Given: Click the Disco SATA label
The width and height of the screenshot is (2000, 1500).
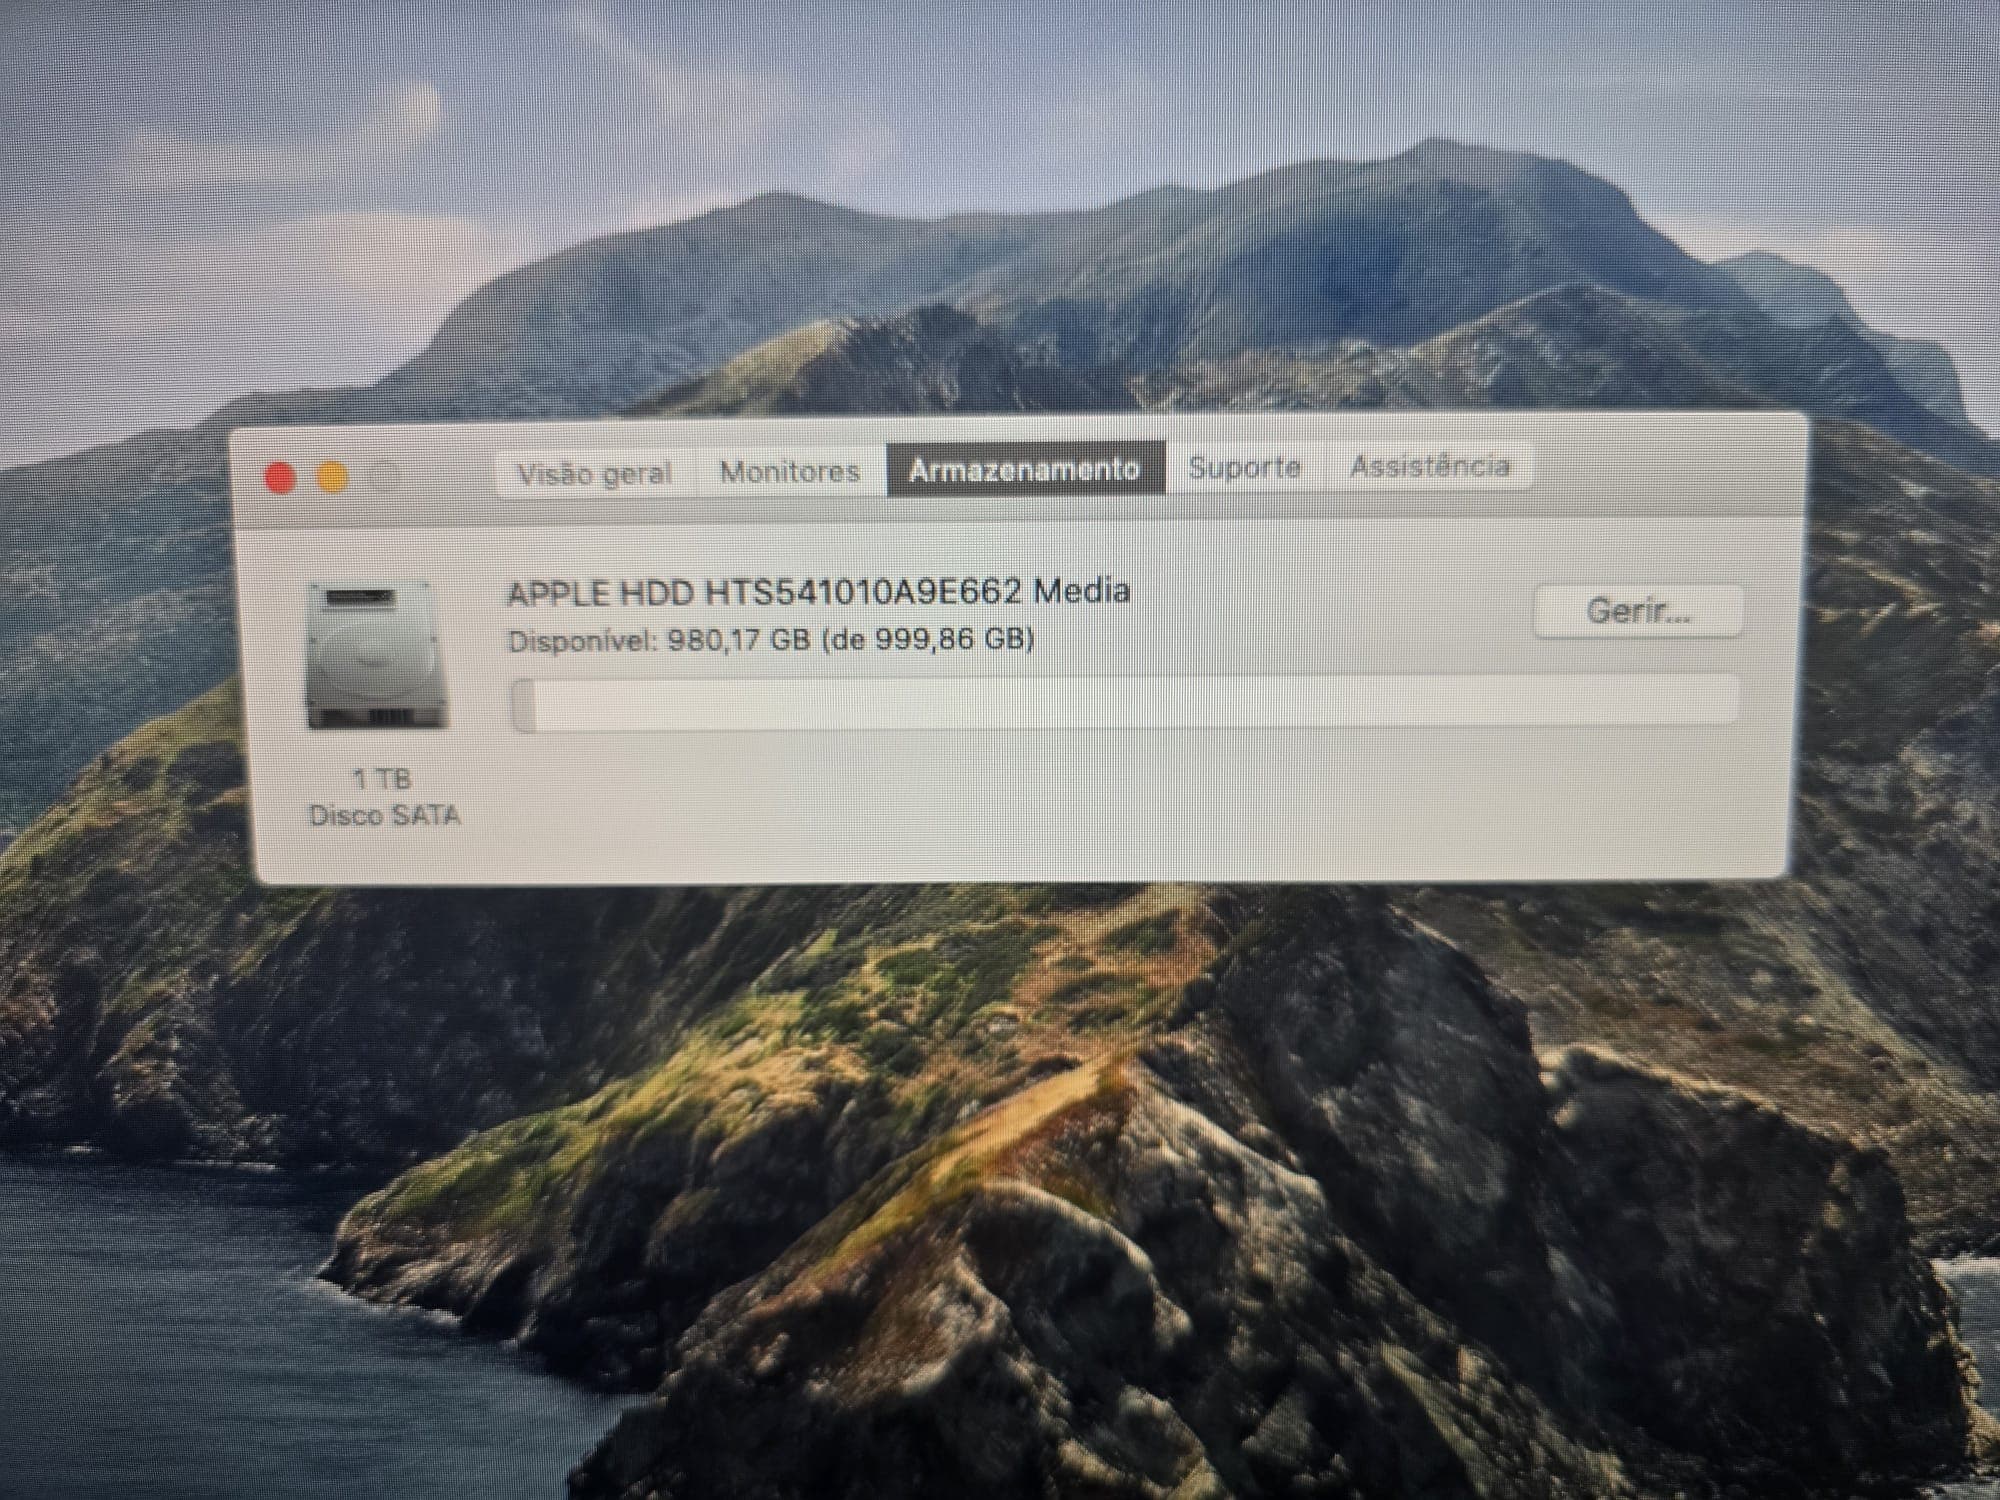Looking at the screenshot, I should pyautogui.click(x=385, y=816).
